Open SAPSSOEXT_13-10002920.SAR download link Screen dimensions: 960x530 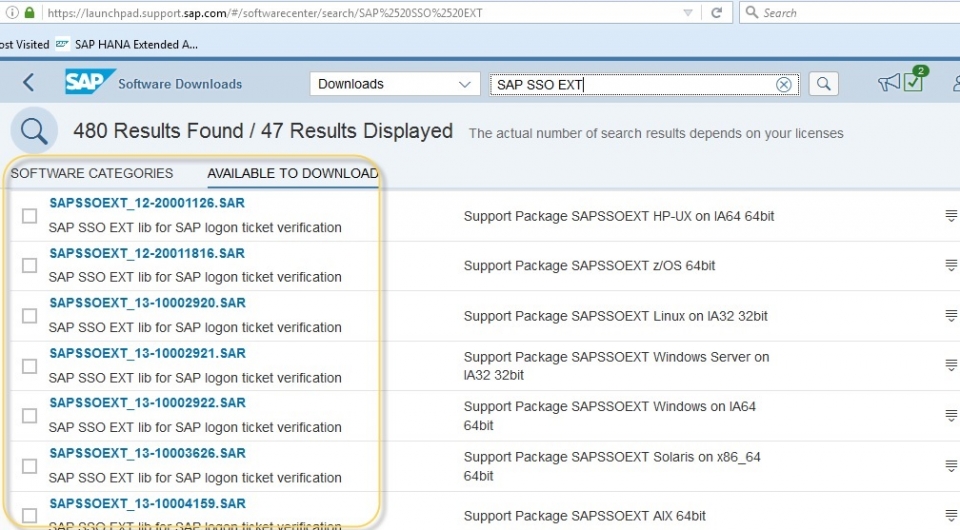click(x=148, y=303)
